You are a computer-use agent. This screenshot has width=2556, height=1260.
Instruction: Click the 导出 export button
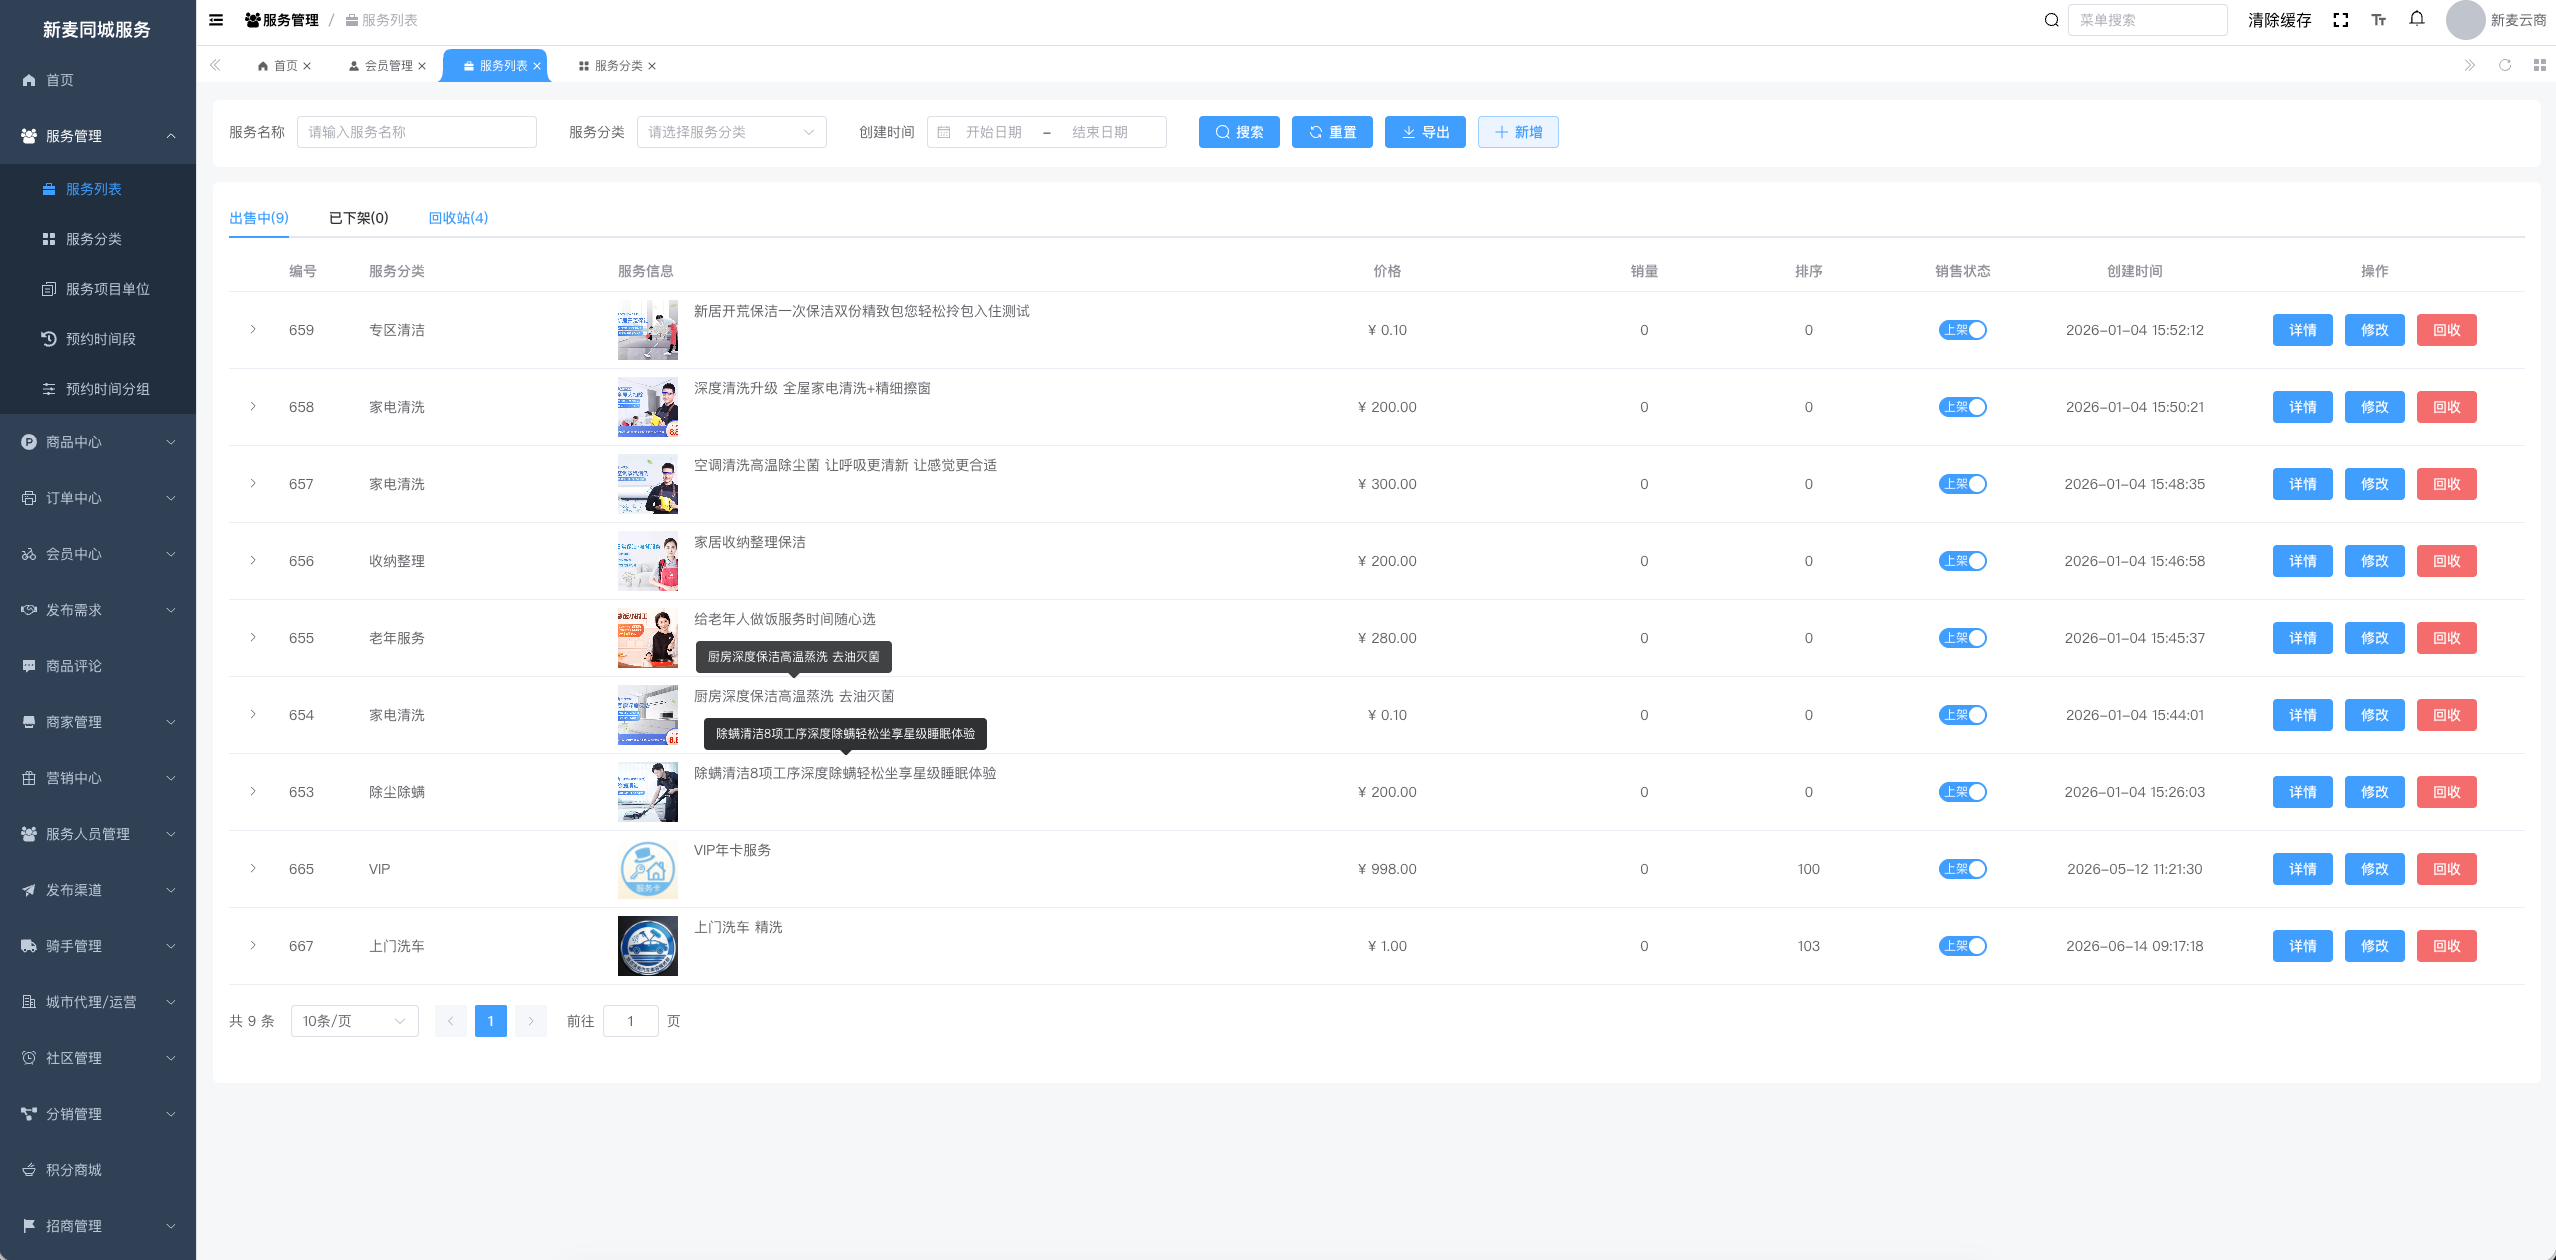pyautogui.click(x=1425, y=132)
